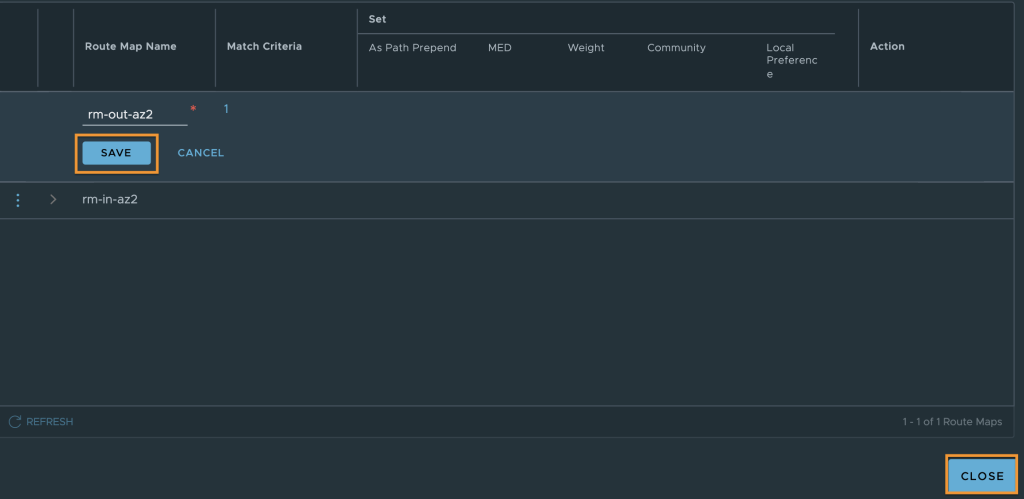This screenshot has width=1024, height=499.
Task: Select the rm-in-az2 route map text
Action: pyautogui.click(x=110, y=199)
